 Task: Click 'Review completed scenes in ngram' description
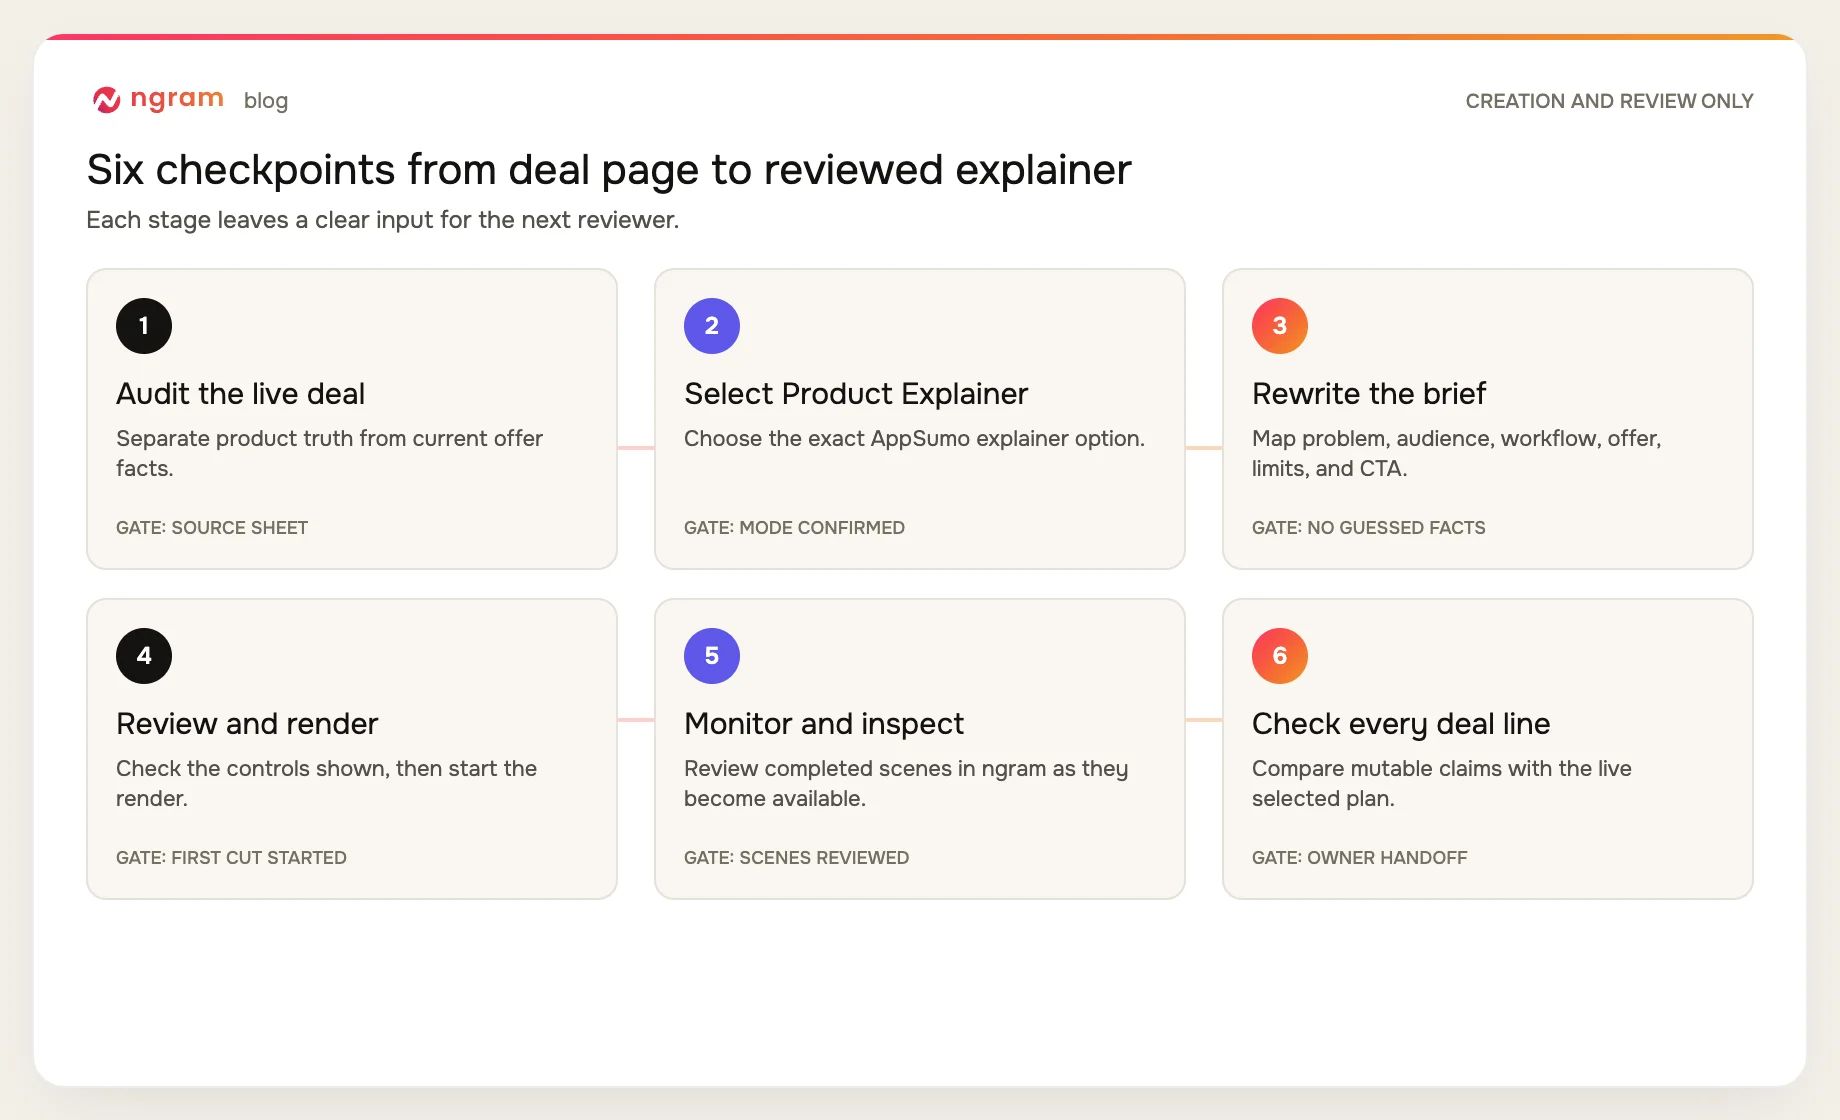906,783
